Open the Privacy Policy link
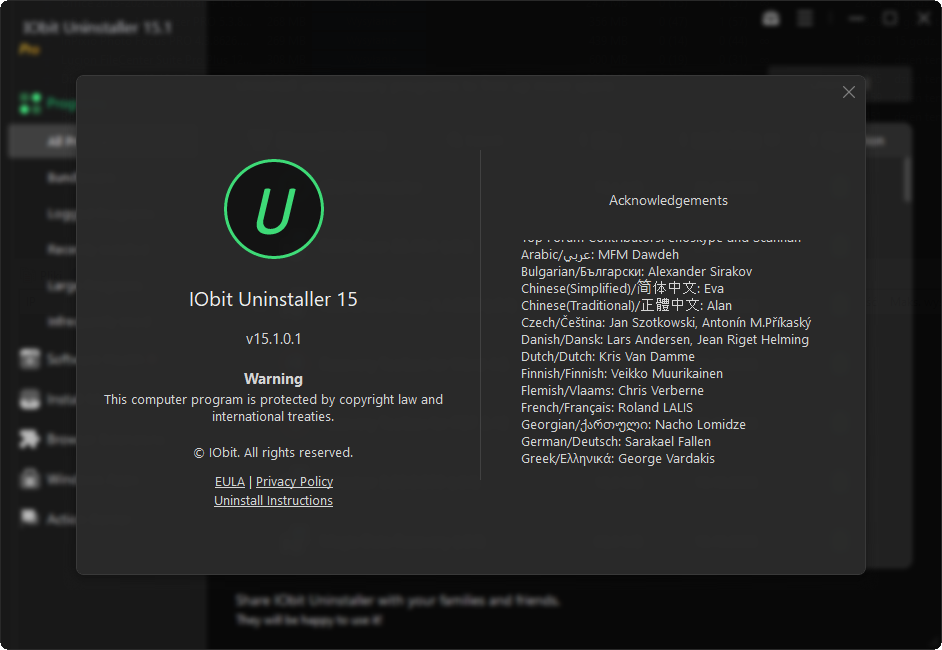This screenshot has width=942, height=650. (294, 482)
